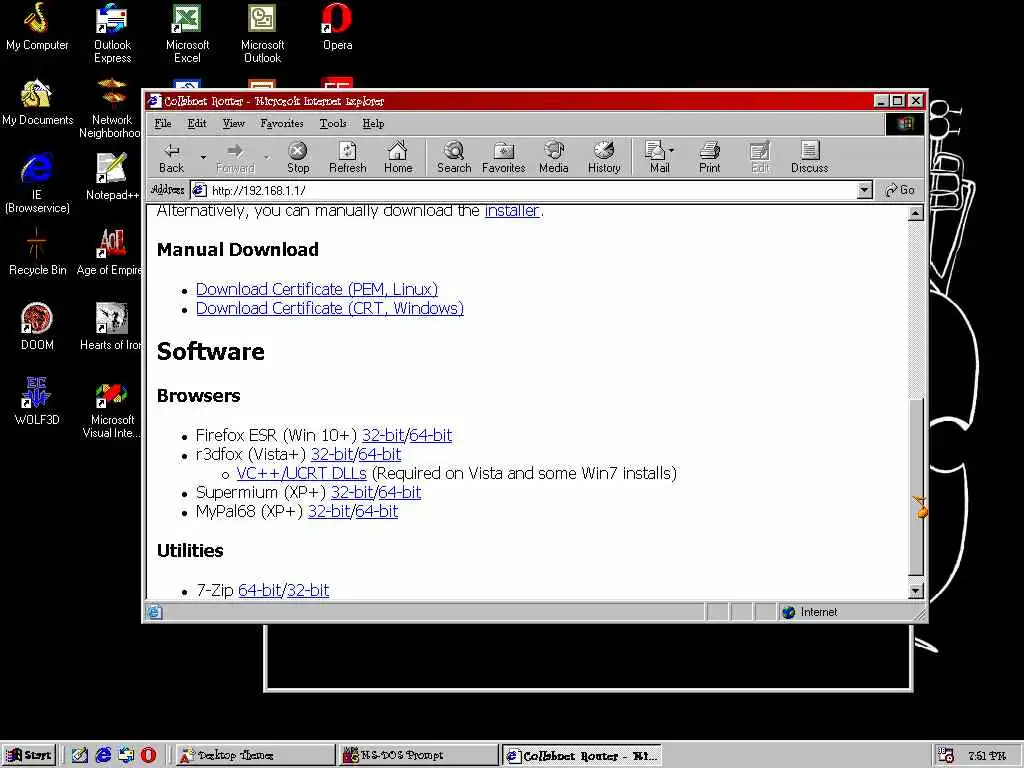Screen dimensions: 1024x768
Task: Select the Notepad++ desktop shortcut
Action: click(x=112, y=177)
